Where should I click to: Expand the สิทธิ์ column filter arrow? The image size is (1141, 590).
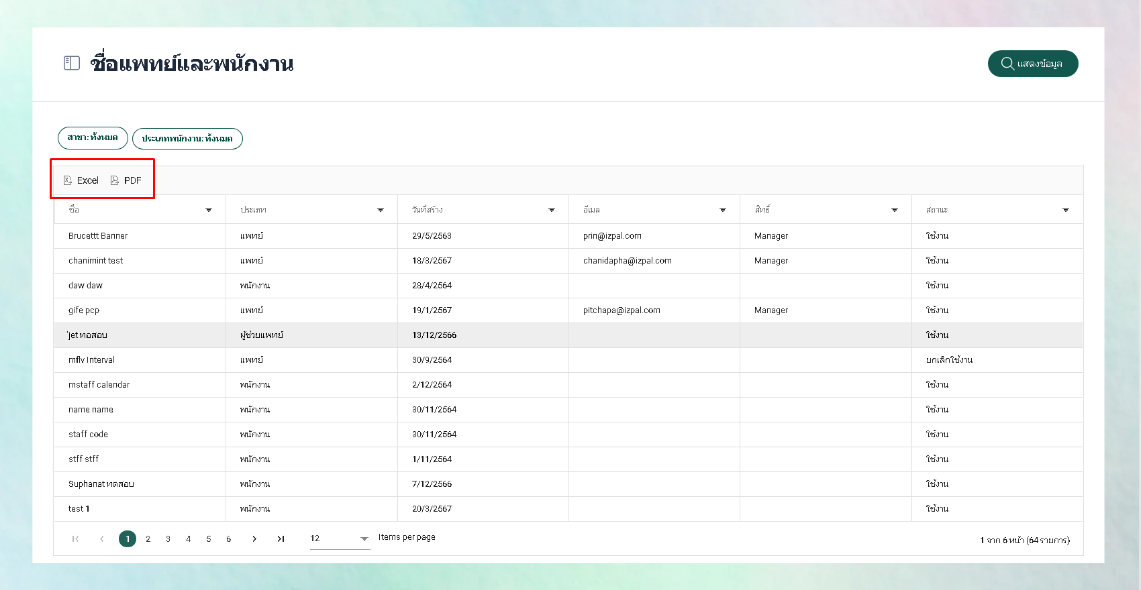(894, 210)
